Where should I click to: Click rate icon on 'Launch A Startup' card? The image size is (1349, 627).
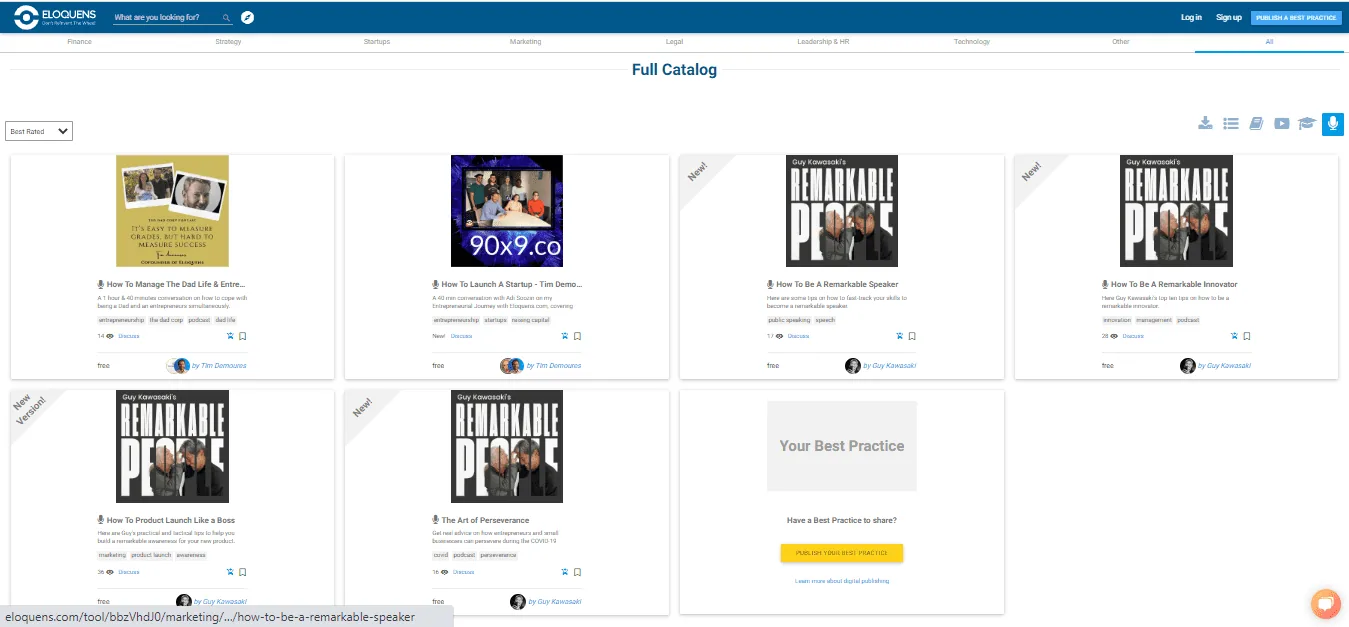(x=564, y=336)
